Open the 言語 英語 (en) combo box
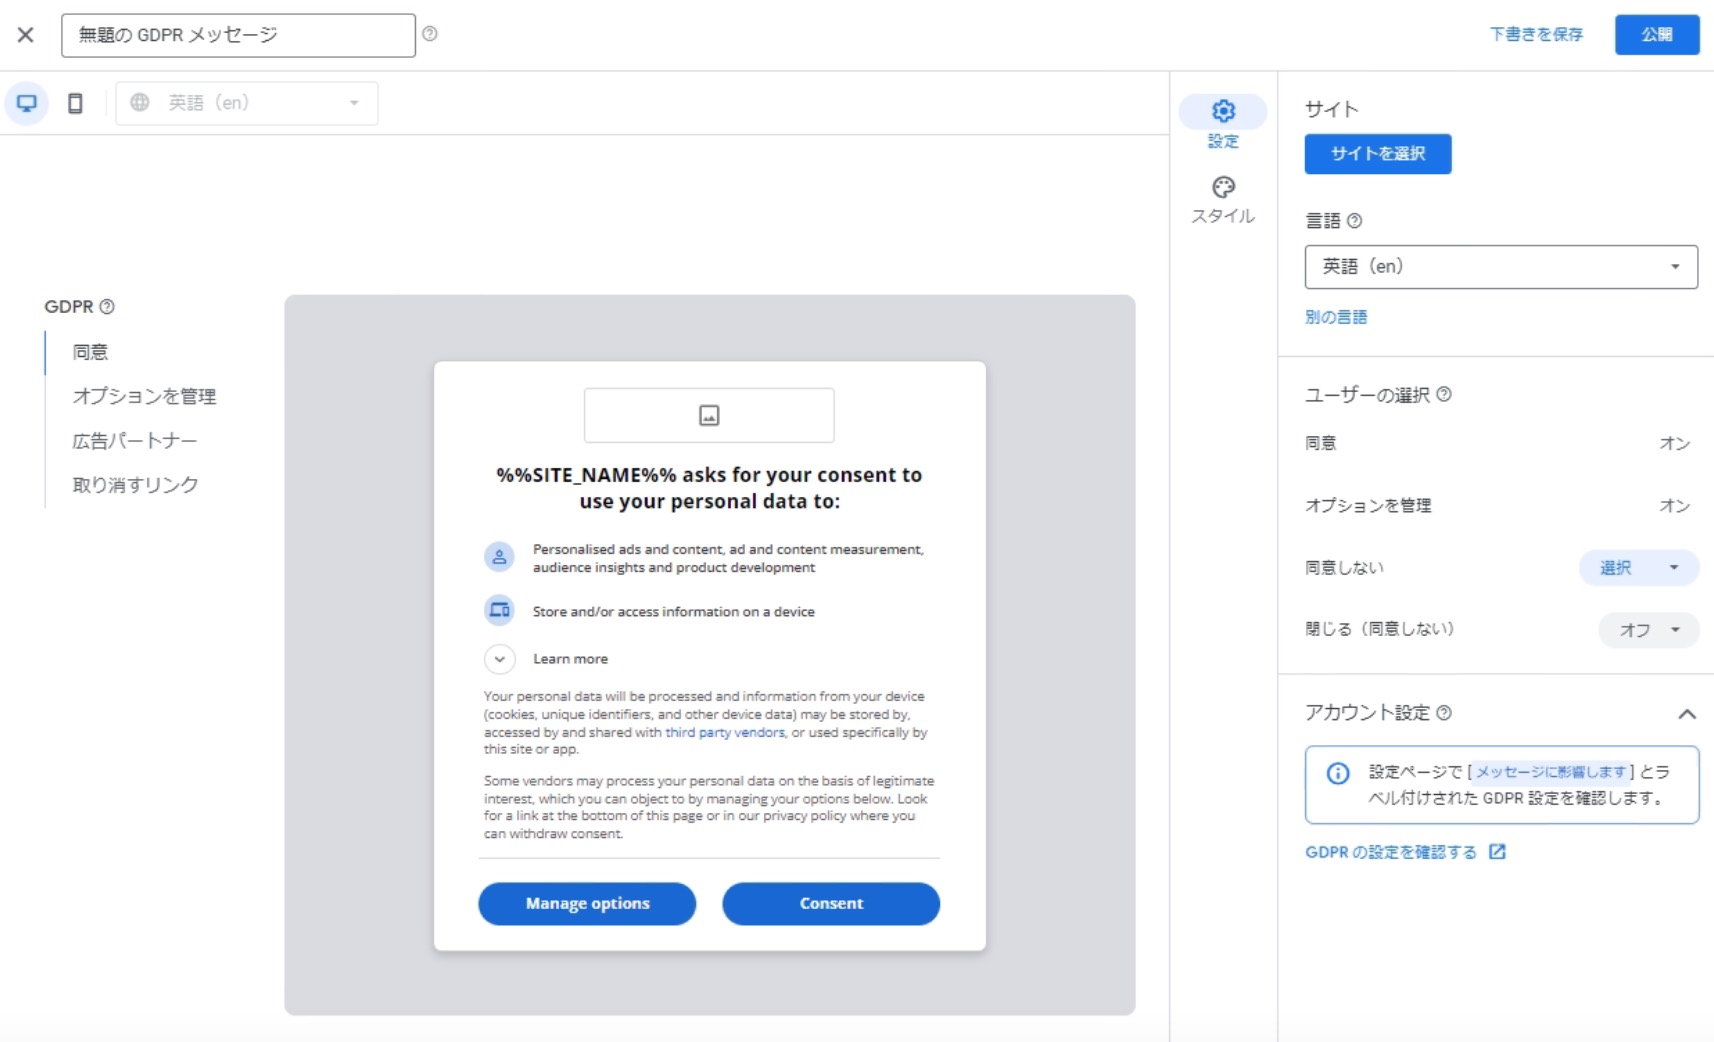The image size is (1714, 1042). (1500, 267)
